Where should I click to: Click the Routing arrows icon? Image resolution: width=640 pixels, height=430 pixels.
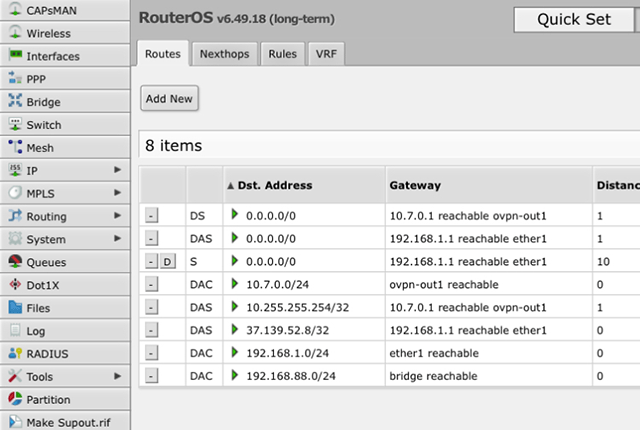click(x=15, y=215)
